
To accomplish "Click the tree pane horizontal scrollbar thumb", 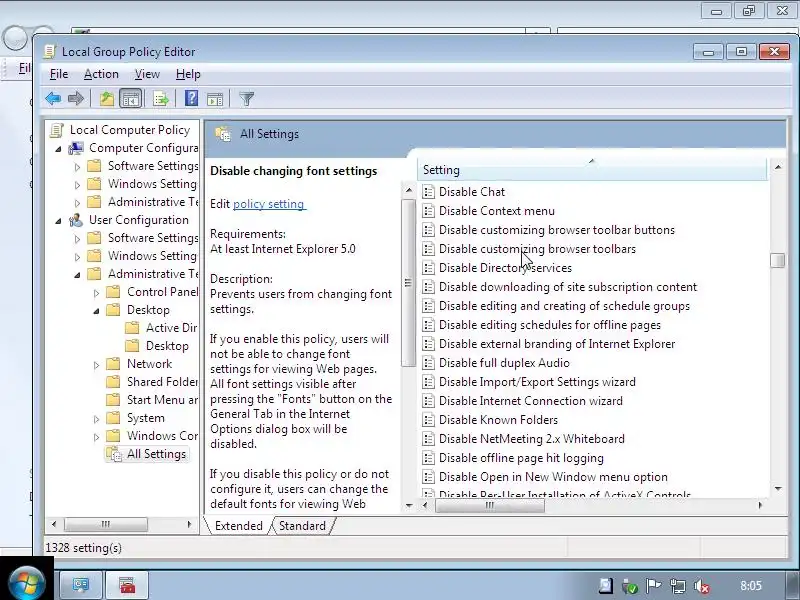I will pyautogui.click(x=106, y=524).
